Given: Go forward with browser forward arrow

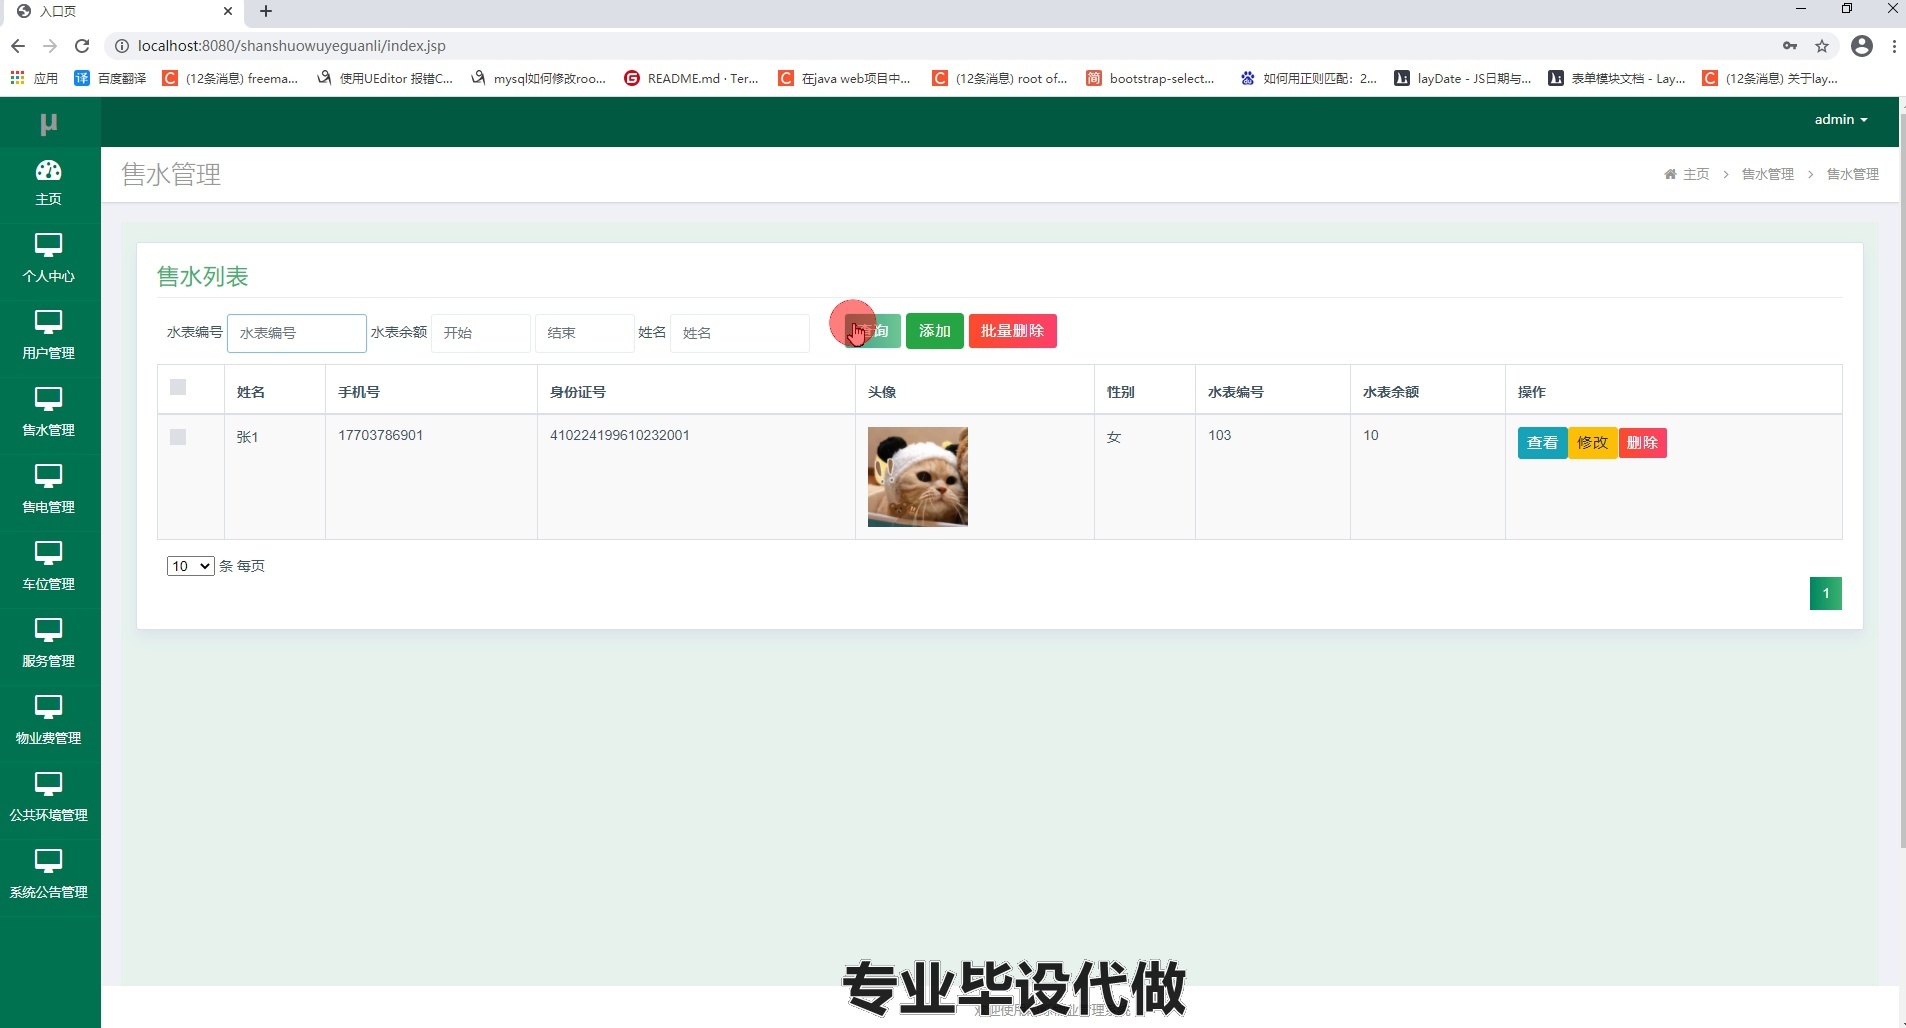Looking at the screenshot, I should pos(50,46).
